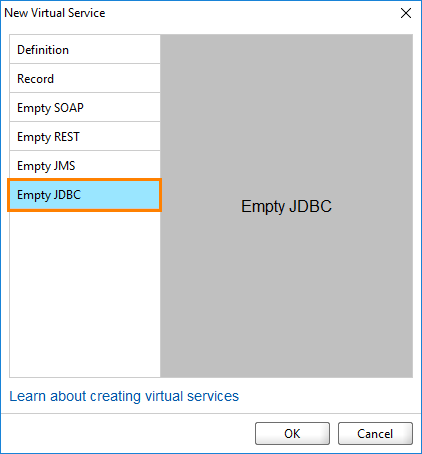
Task: Click the Empty JDBC preview label
Action: [286, 206]
